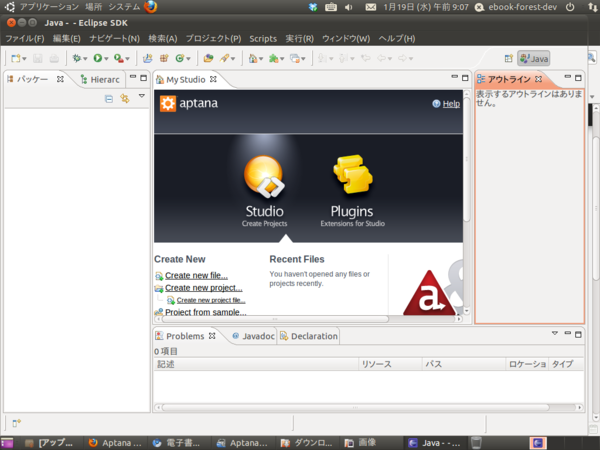Click the External Tools run icon
Image resolution: width=600 pixels, height=450 pixels.
click(x=119, y=58)
